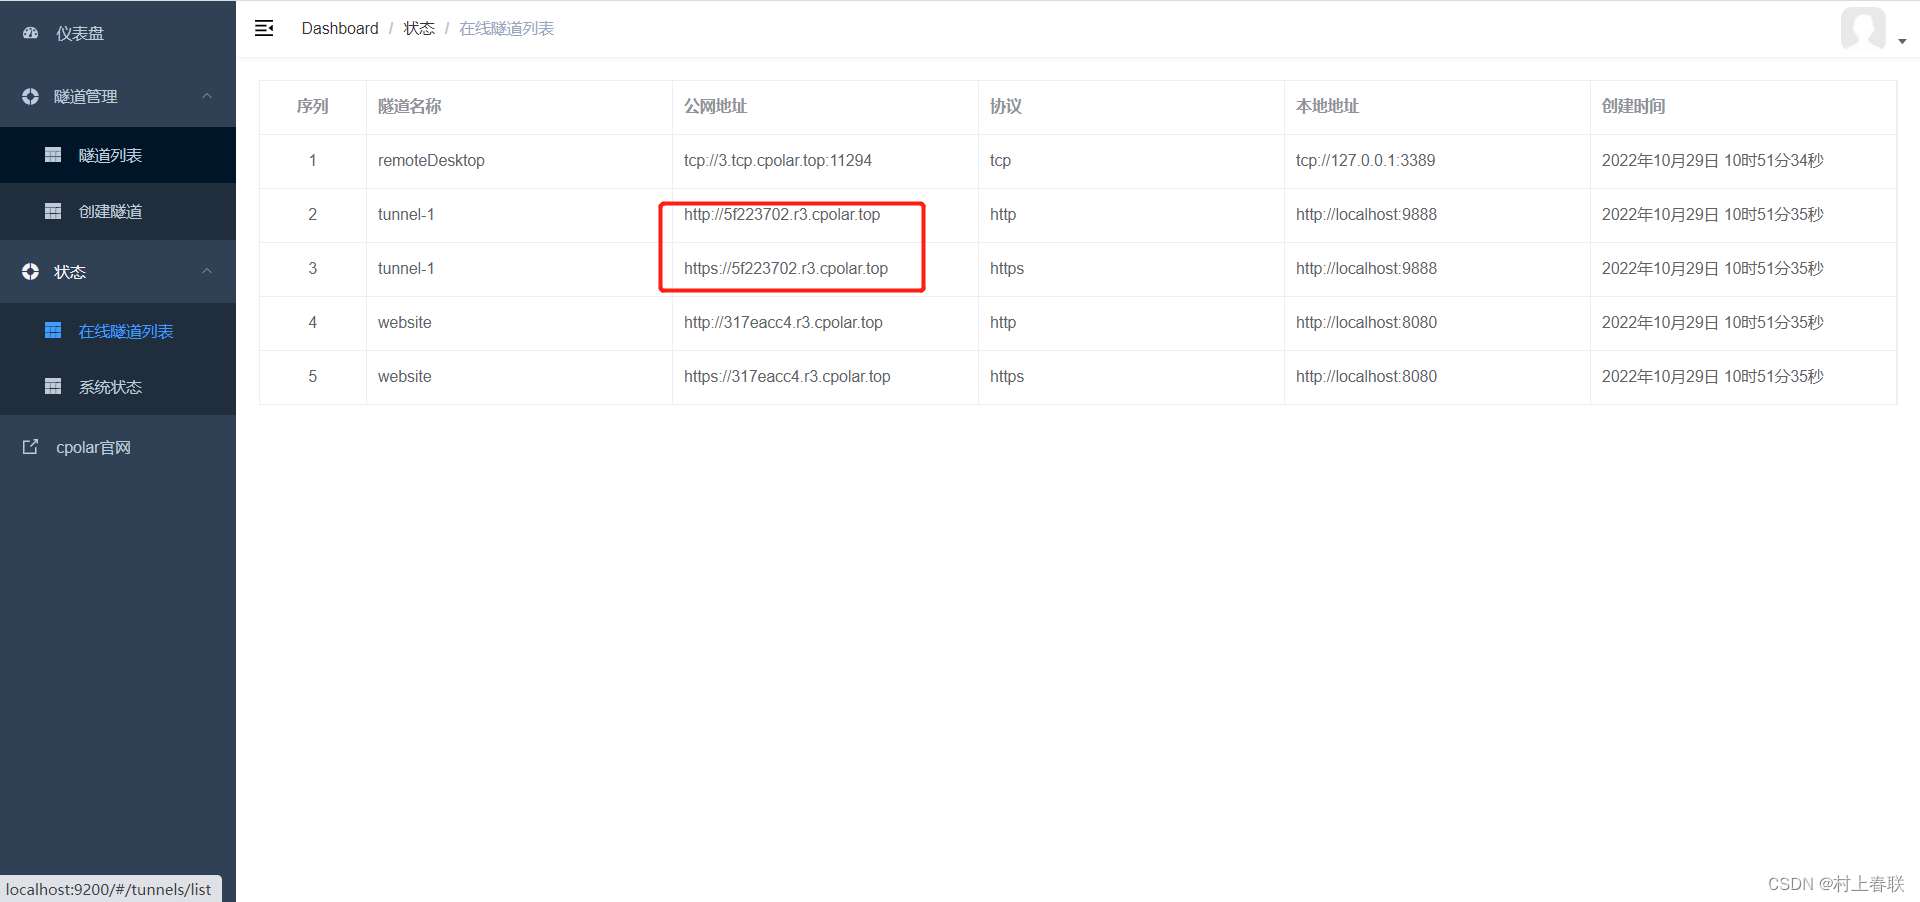Collapse the 状态 menu section
This screenshot has width=1920, height=902.
tap(207, 271)
